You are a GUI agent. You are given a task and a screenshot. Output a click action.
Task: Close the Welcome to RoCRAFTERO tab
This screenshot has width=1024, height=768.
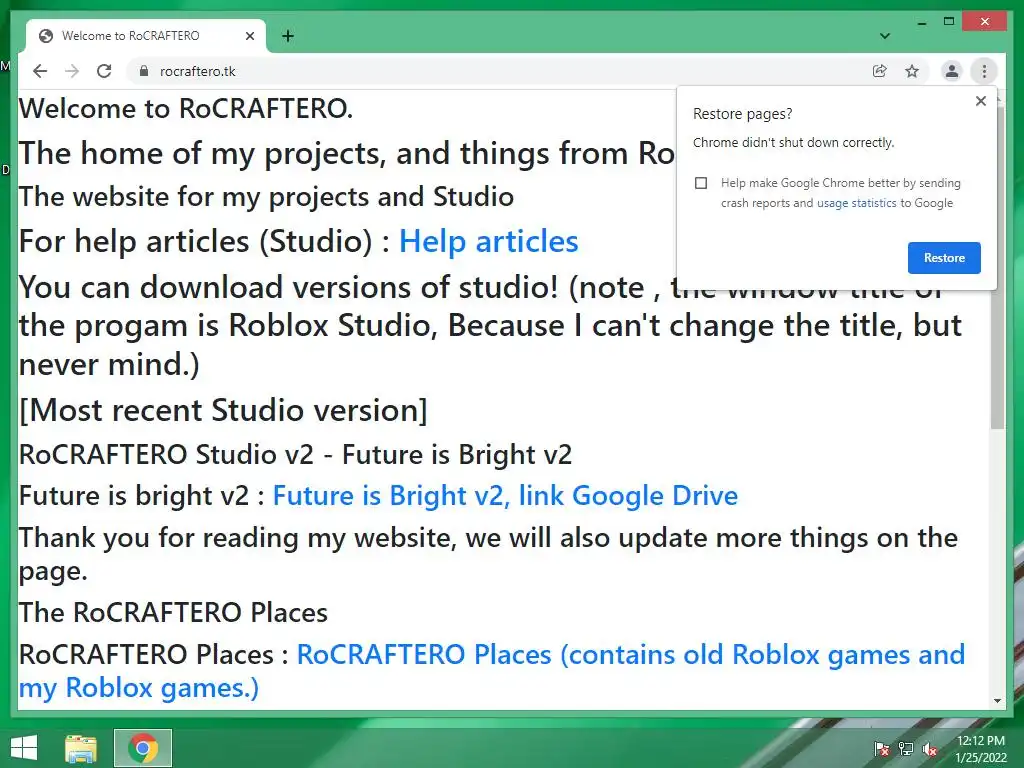click(x=249, y=36)
